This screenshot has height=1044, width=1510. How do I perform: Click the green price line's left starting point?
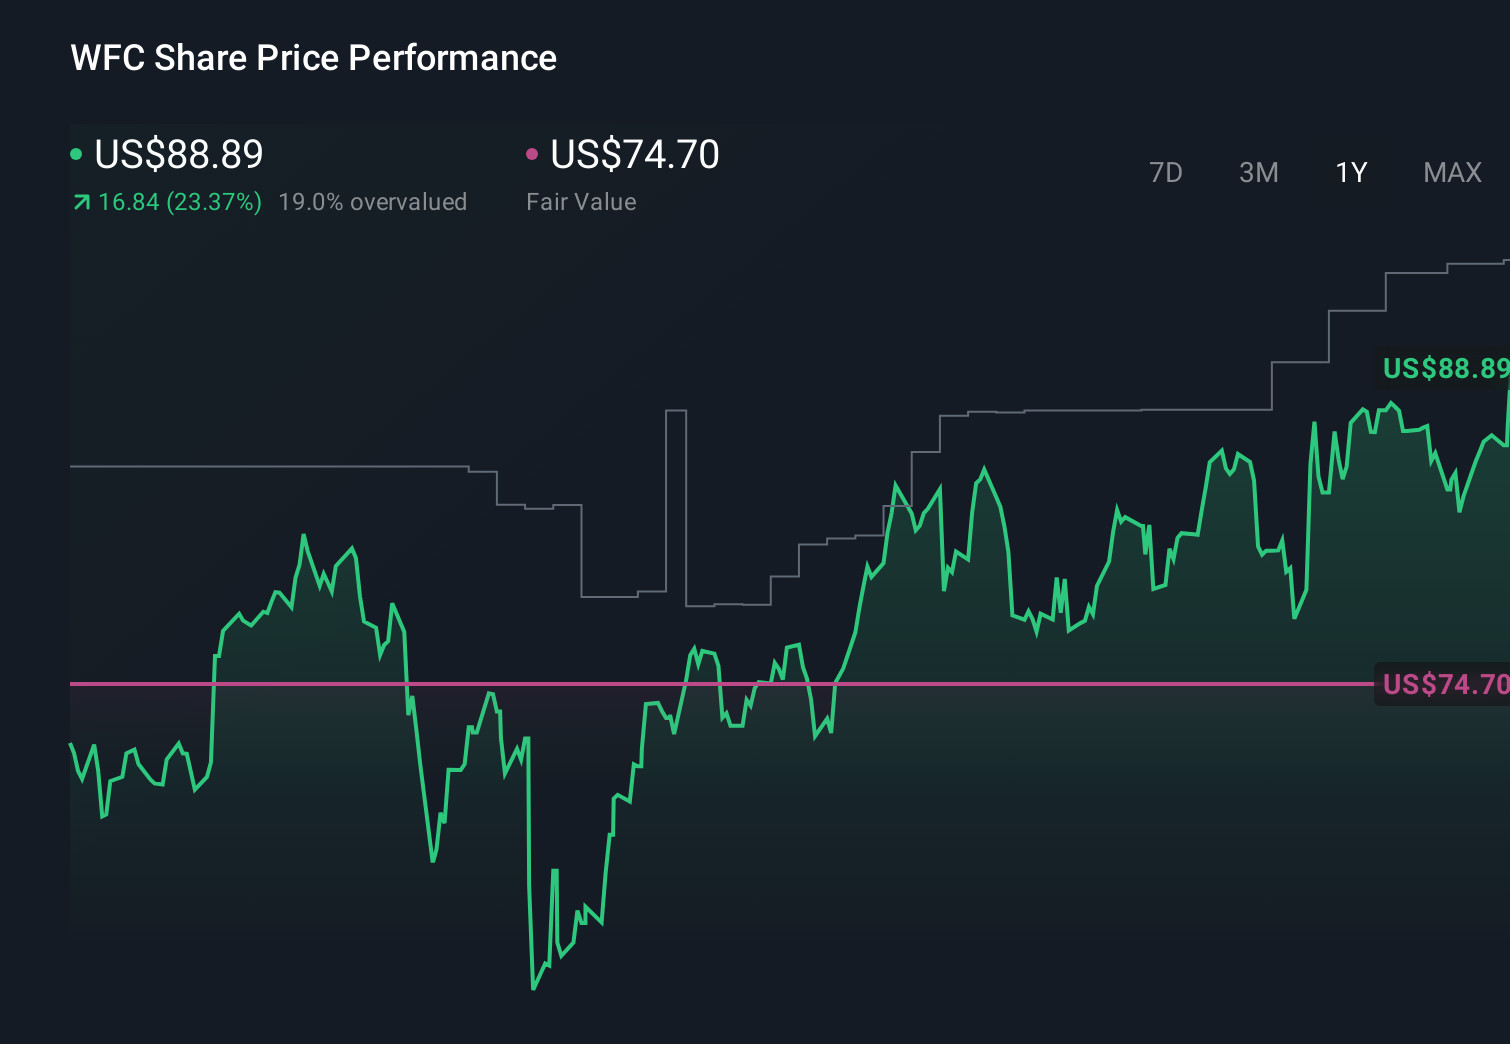click(72, 745)
